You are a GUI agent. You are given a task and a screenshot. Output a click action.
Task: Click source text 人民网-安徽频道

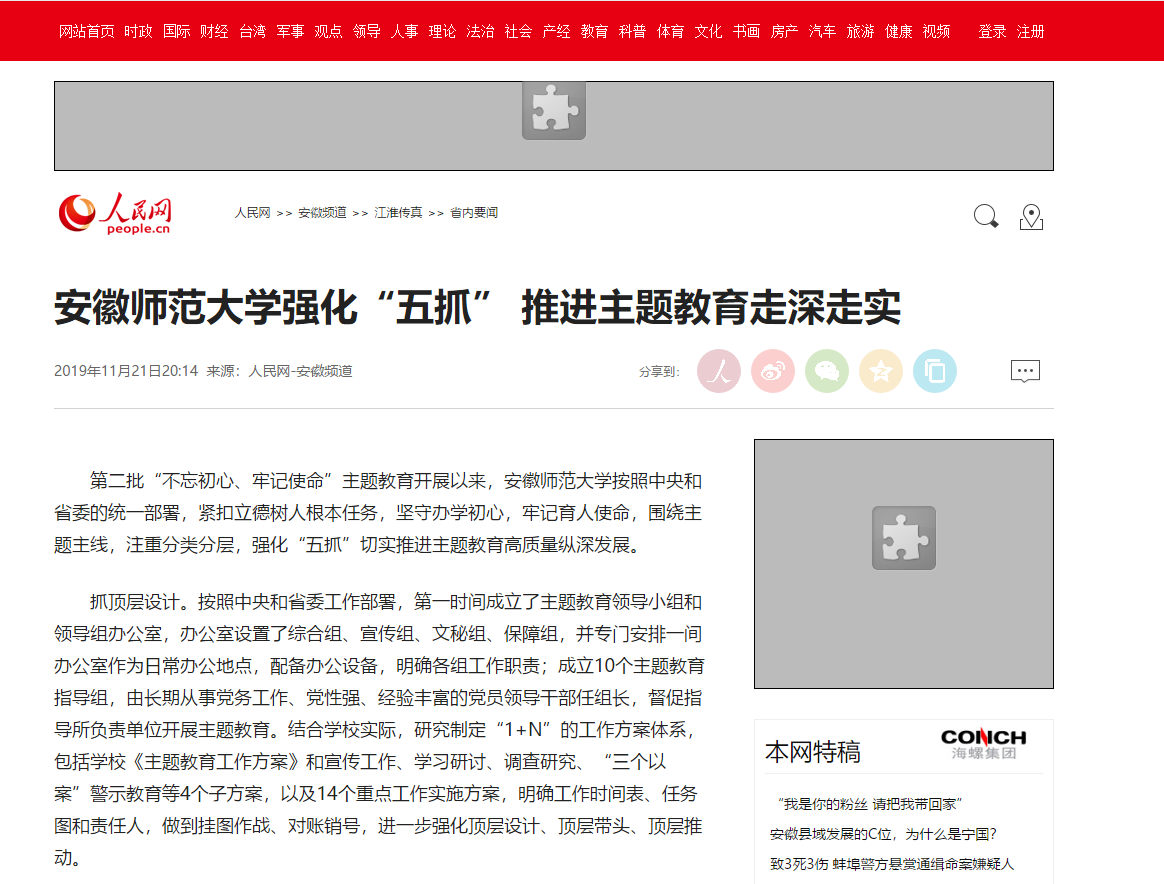pyautogui.click(x=300, y=371)
